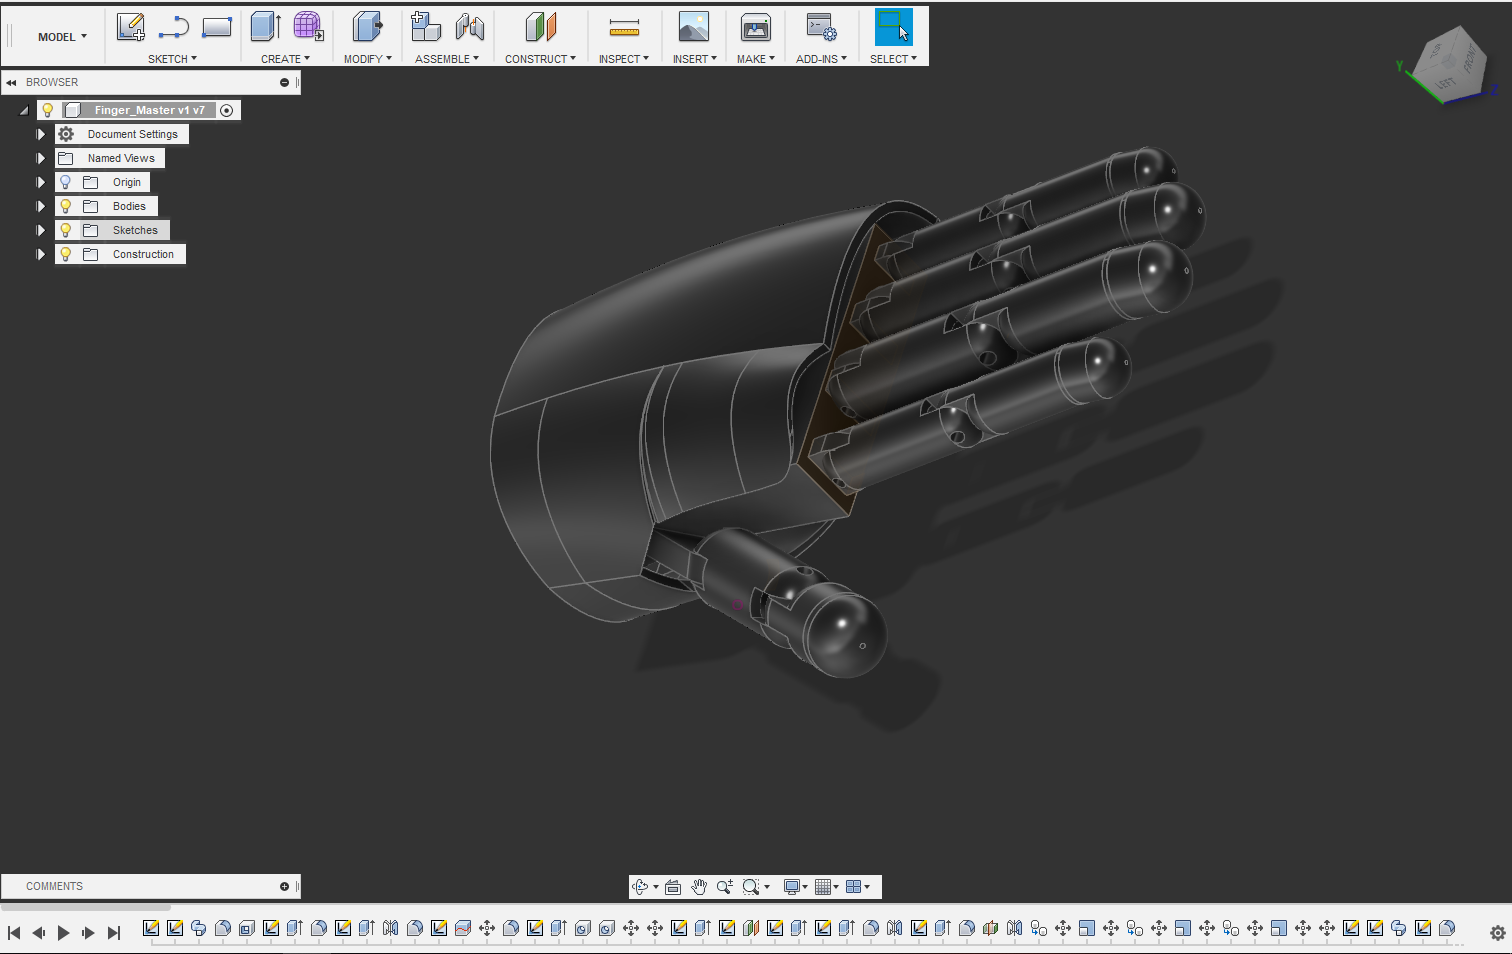Click the Joint icon in Assemble
Viewport: 1512px width, 954px height.
[x=470, y=28]
